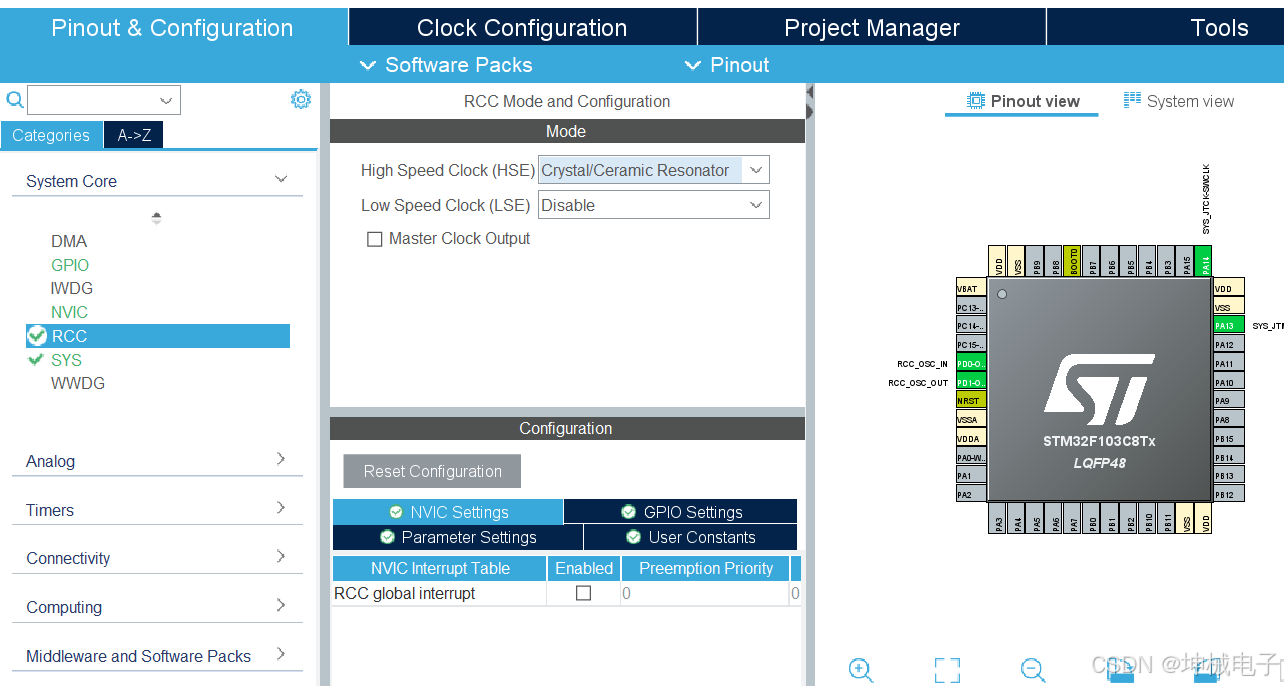Click the RCC global interrupt row label
1284x686 pixels.
(405, 593)
